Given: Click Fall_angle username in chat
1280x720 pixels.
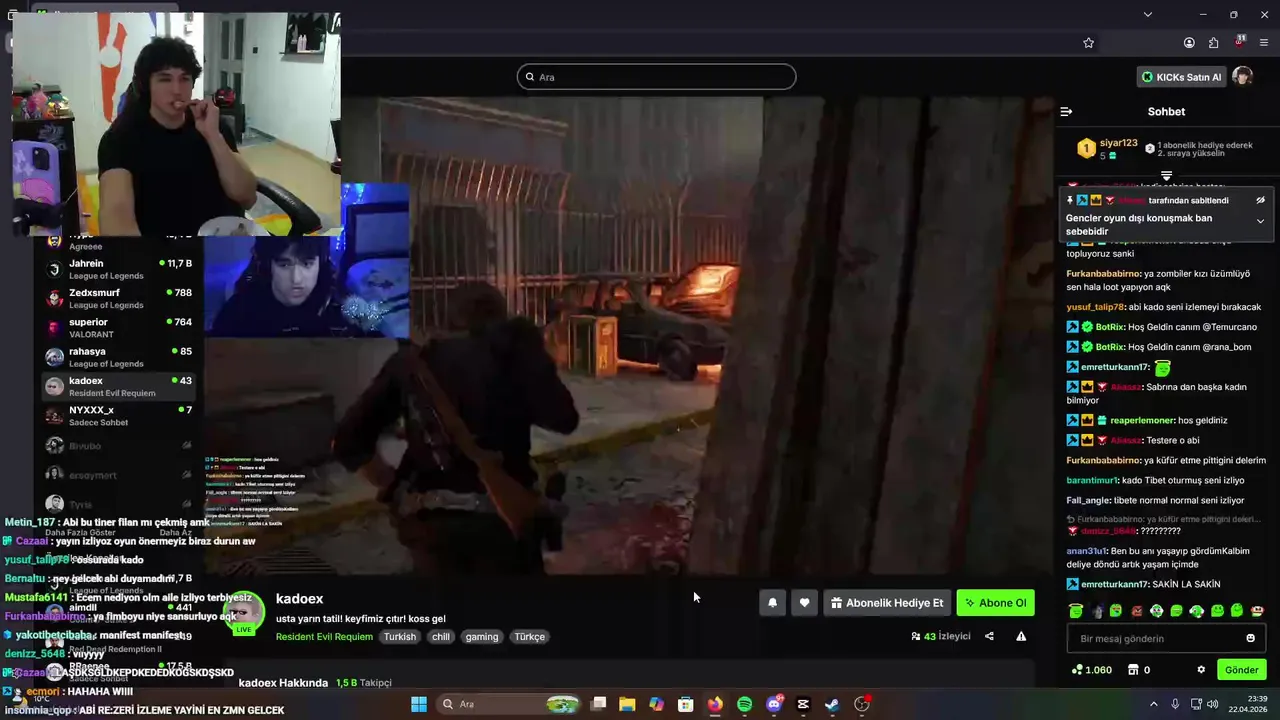Looking at the screenshot, I should pos(1088,500).
